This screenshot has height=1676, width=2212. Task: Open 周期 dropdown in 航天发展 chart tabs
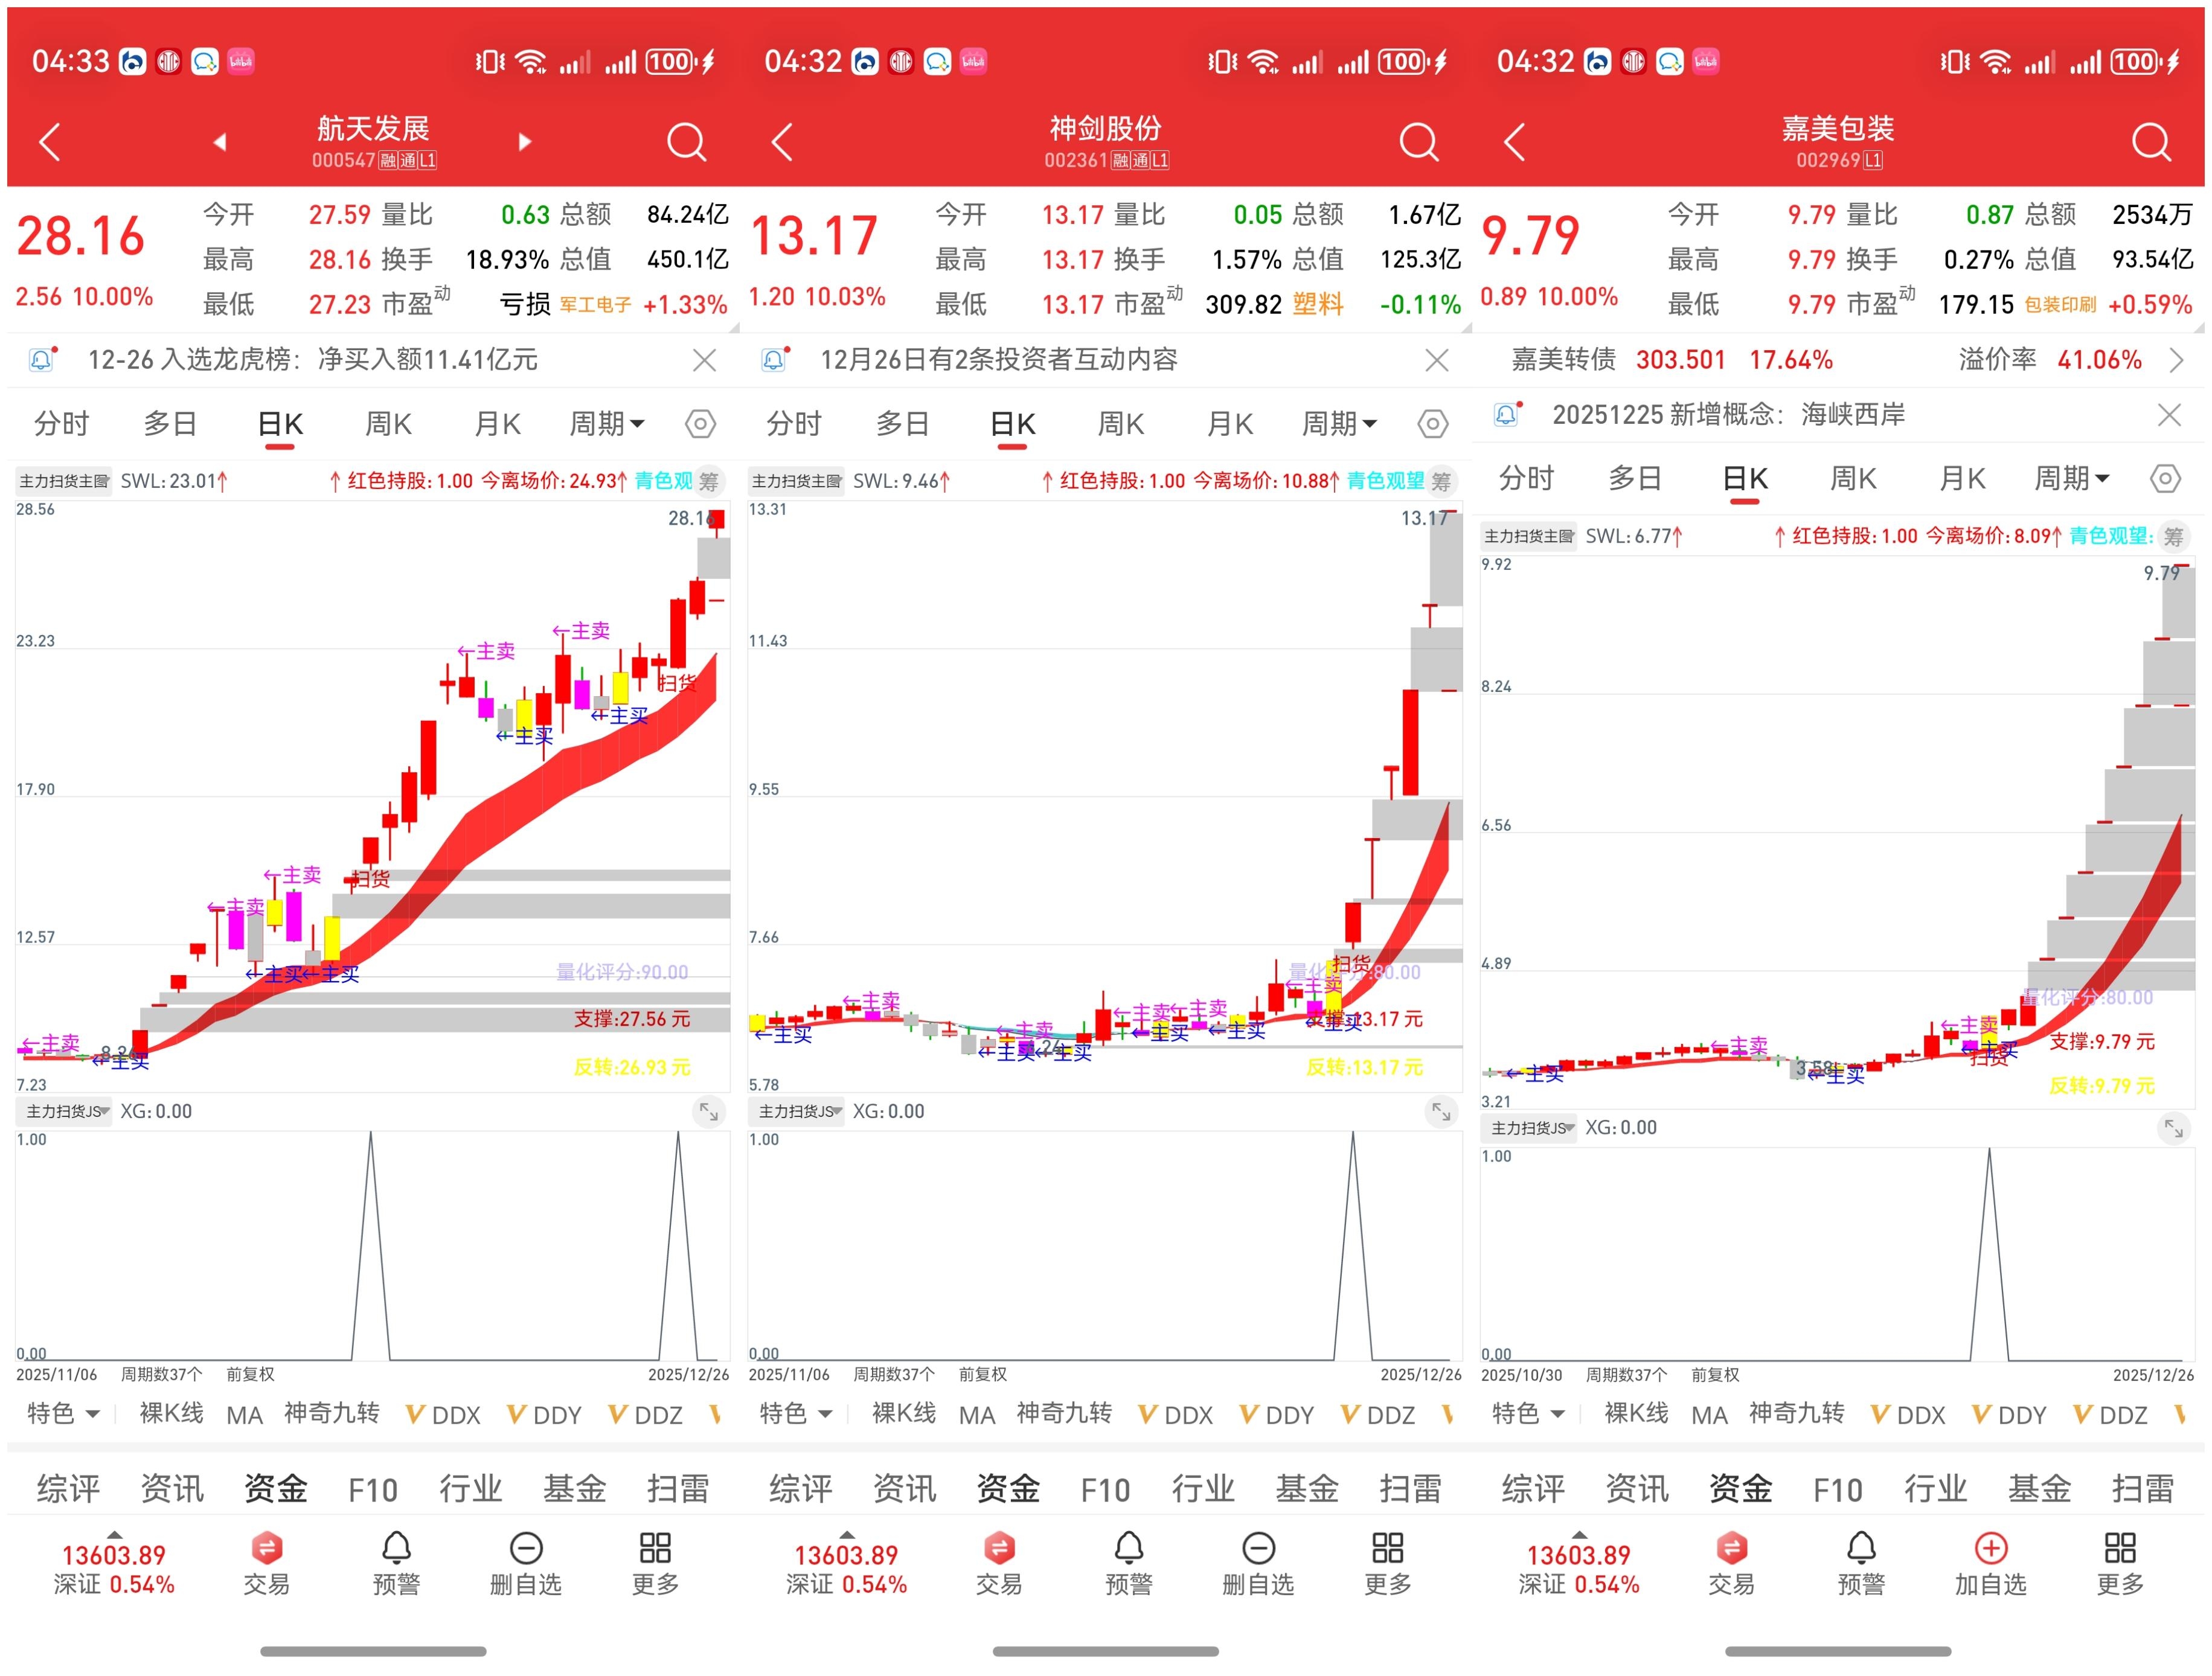(606, 424)
